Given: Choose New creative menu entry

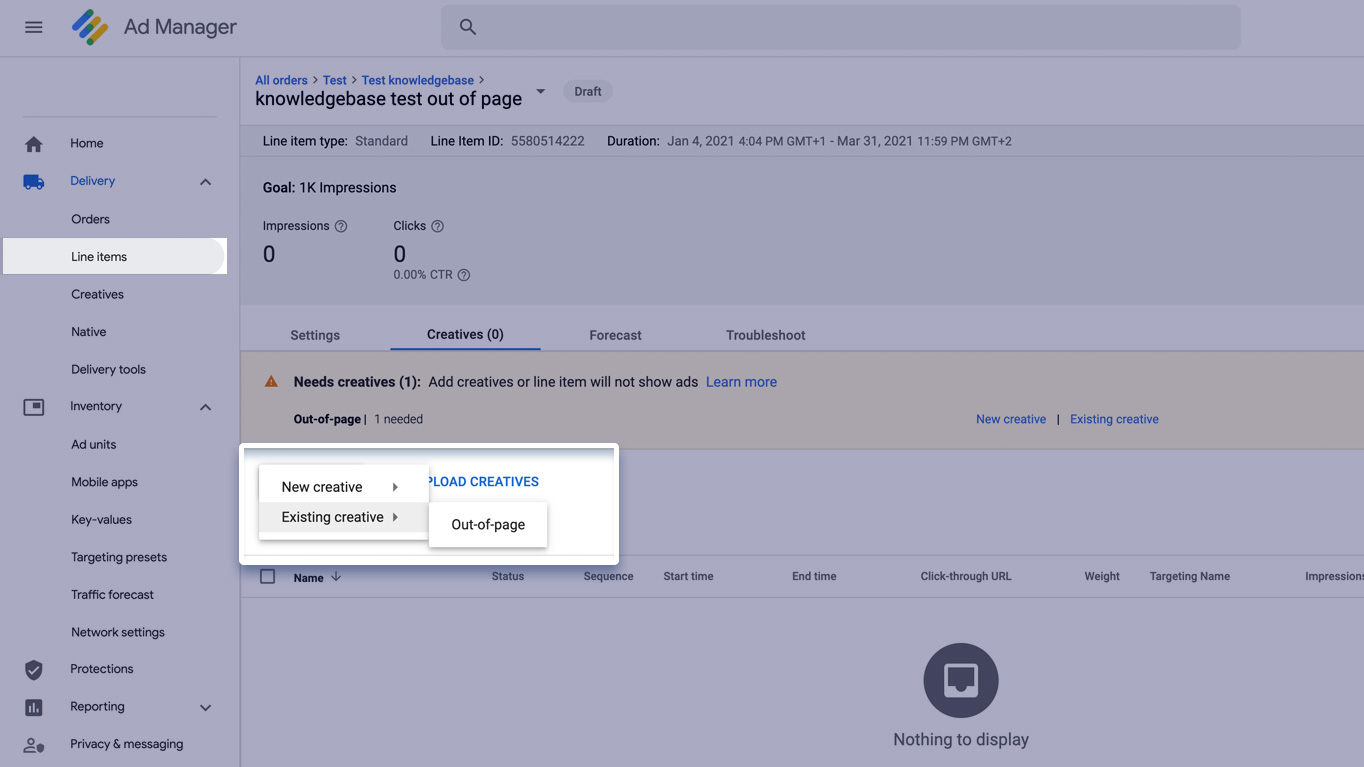Looking at the screenshot, I should click(343, 487).
